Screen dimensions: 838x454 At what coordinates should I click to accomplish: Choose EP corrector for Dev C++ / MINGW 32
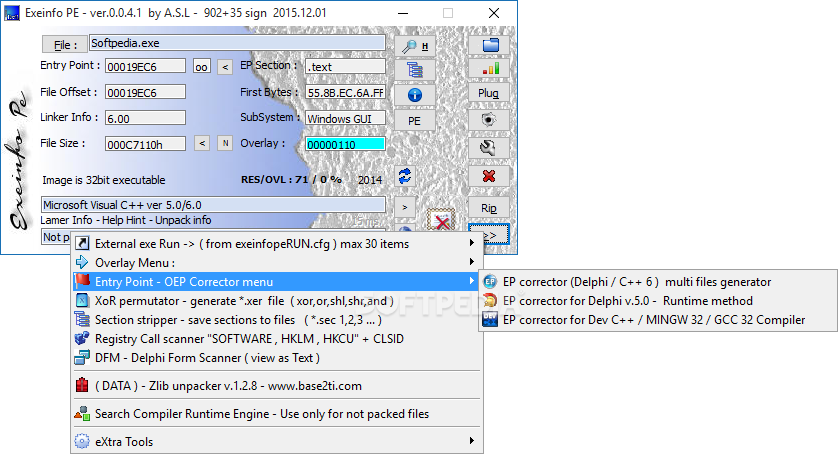[x=658, y=320]
